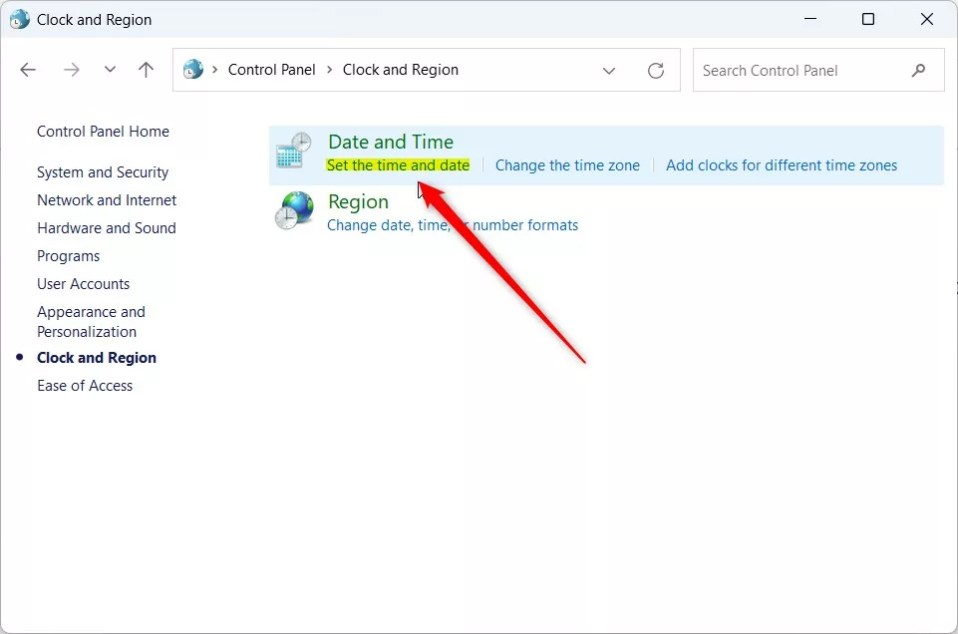This screenshot has width=958, height=634.
Task: Click the Control Panel icon in the address bar
Action: tap(193, 69)
